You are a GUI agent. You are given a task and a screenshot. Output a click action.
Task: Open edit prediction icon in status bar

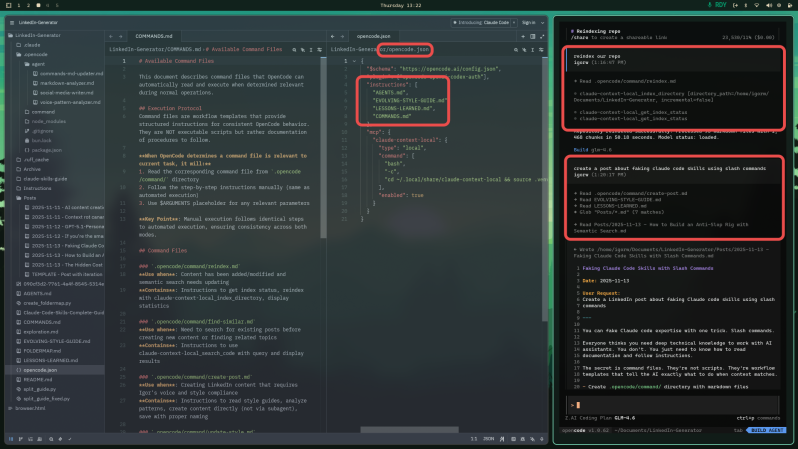click(502, 439)
